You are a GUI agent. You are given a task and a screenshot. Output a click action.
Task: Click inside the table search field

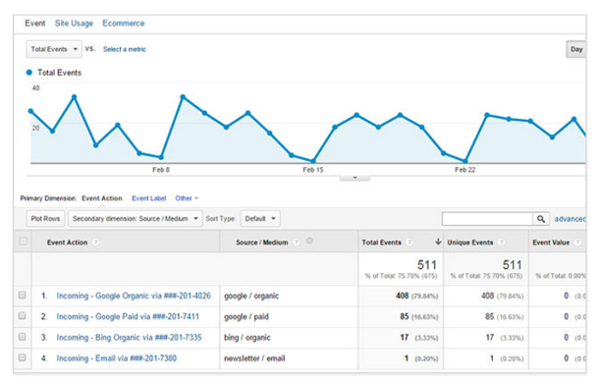coord(487,219)
